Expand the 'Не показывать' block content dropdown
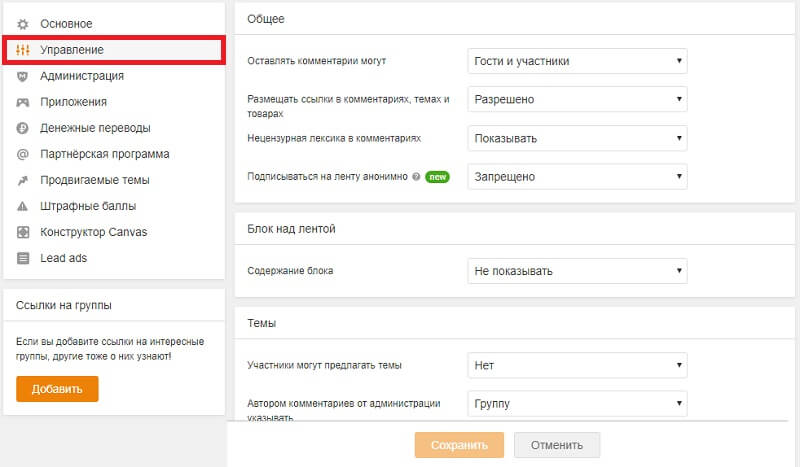The image size is (800, 467). [577, 270]
